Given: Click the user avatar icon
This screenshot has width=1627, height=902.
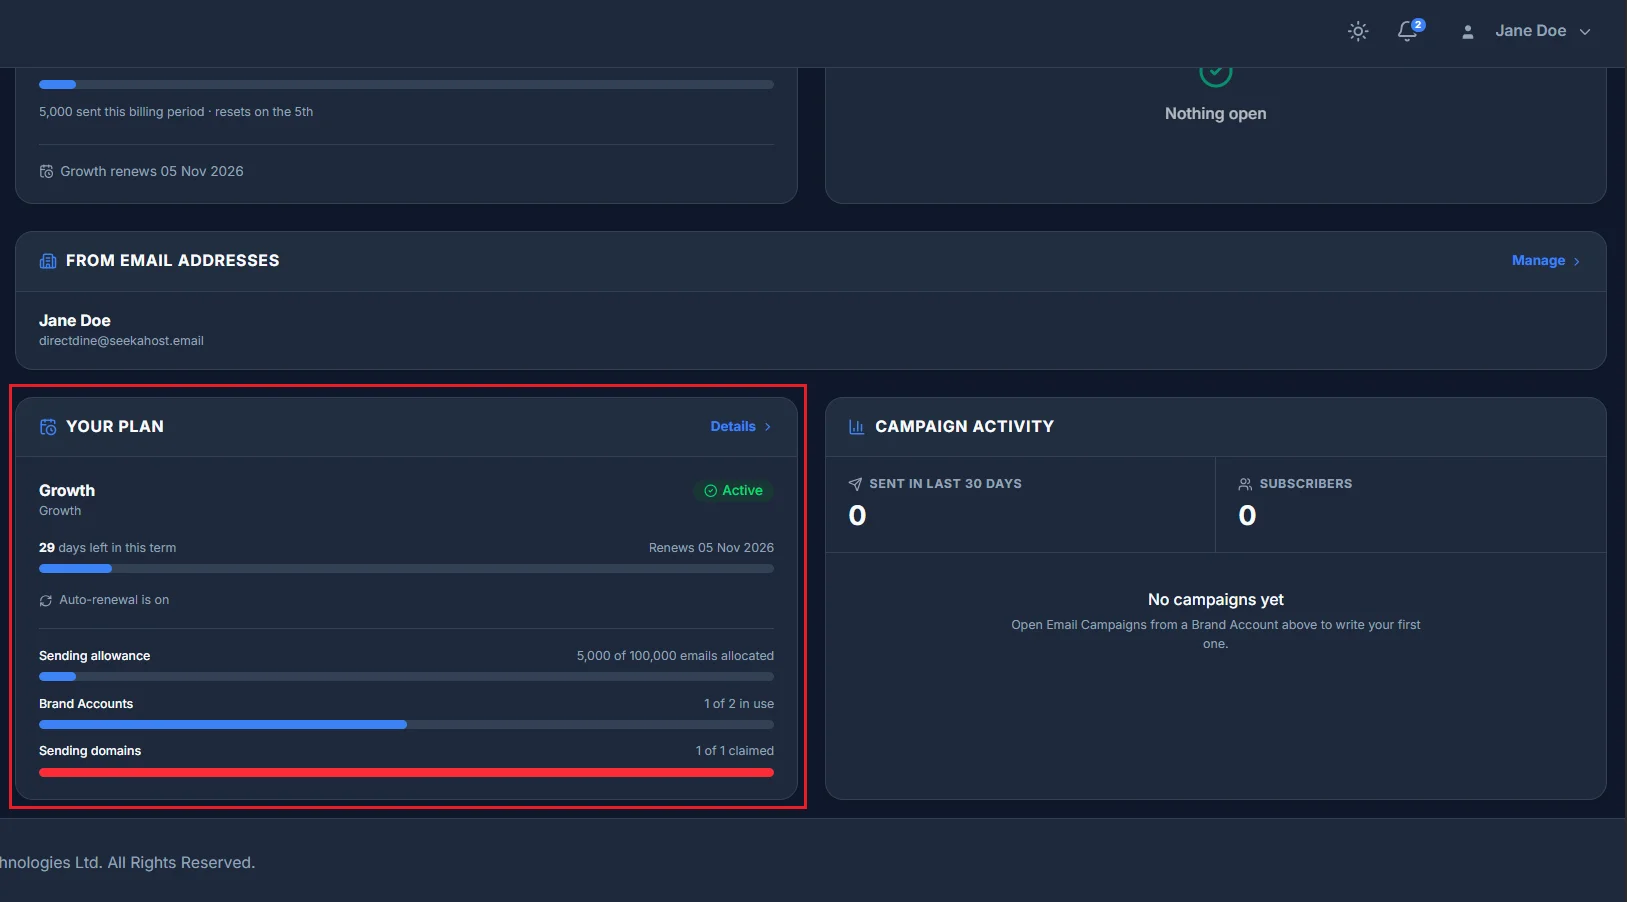Looking at the screenshot, I should point(1468,32).
